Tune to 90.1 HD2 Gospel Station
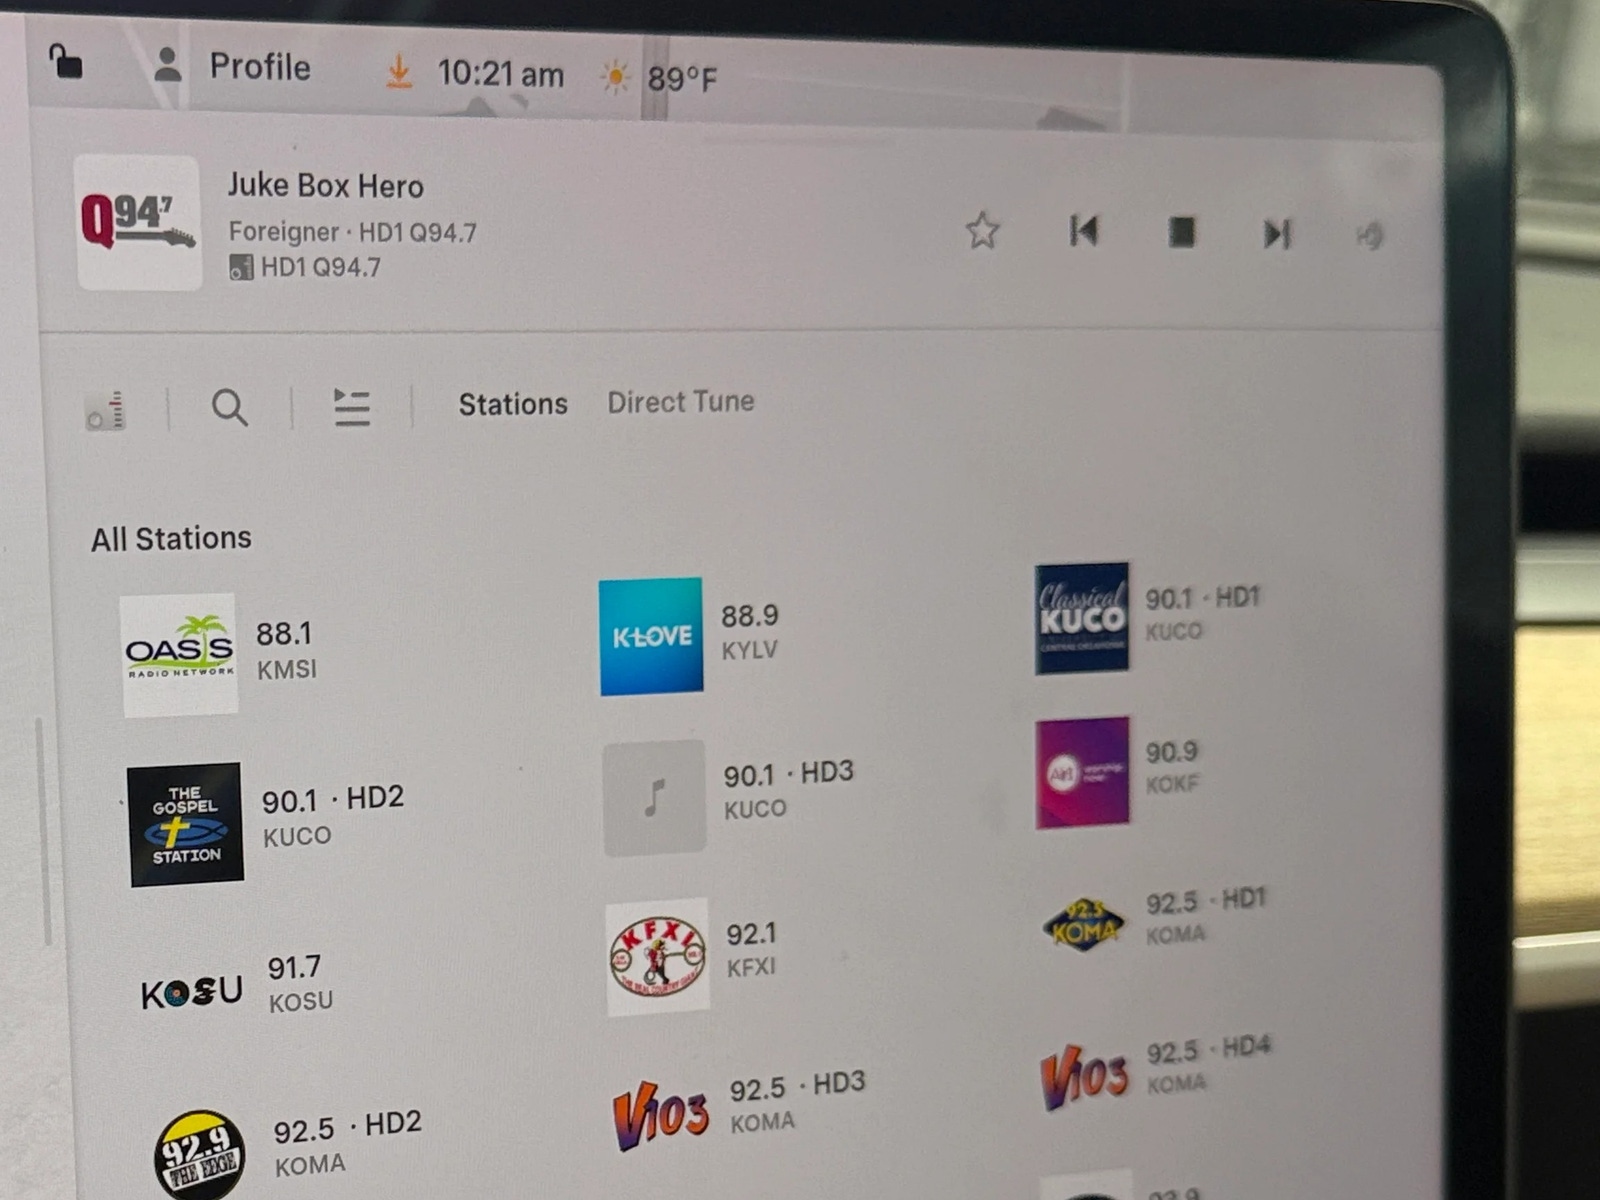The image size is (1600, 1200). pyautogui.click(x=267, y=823)
